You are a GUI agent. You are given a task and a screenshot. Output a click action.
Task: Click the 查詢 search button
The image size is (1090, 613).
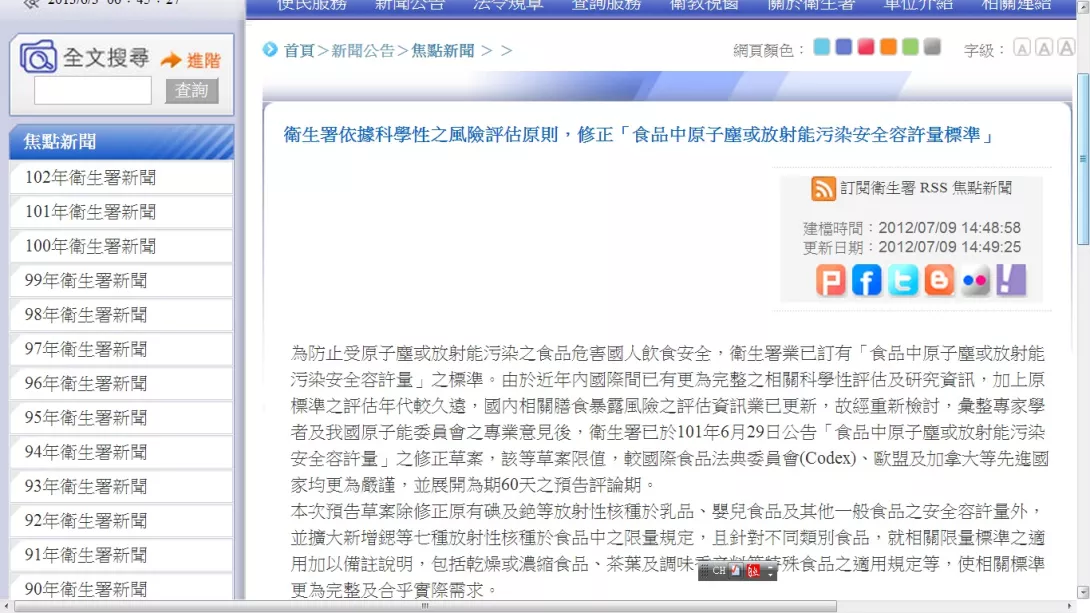tap(192, 90)
